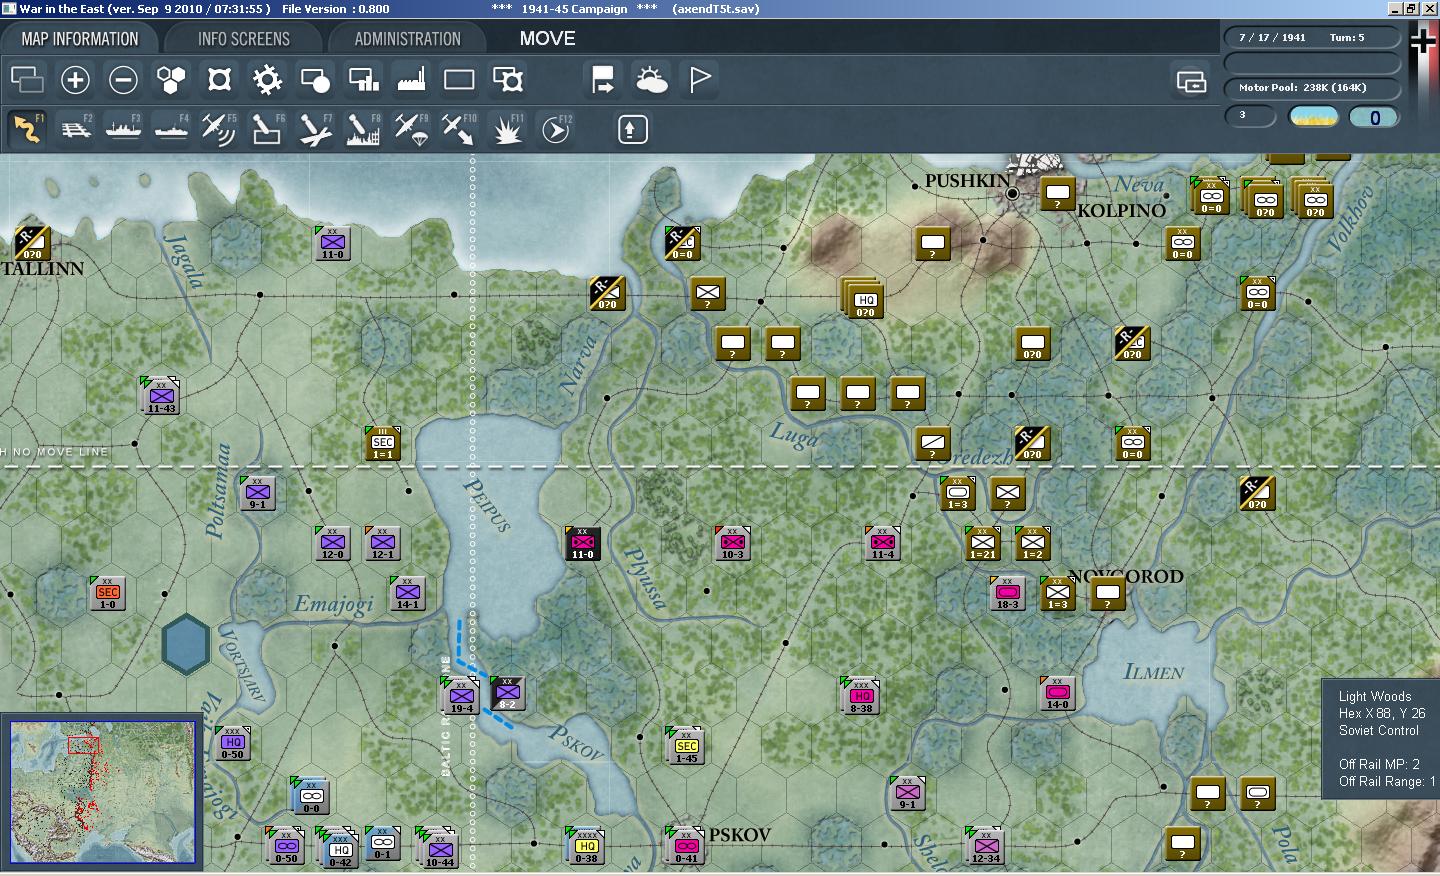Open the weather (sun and cloud) icon
Viewport: 1440px width, 876px height.
coord(651,80)
